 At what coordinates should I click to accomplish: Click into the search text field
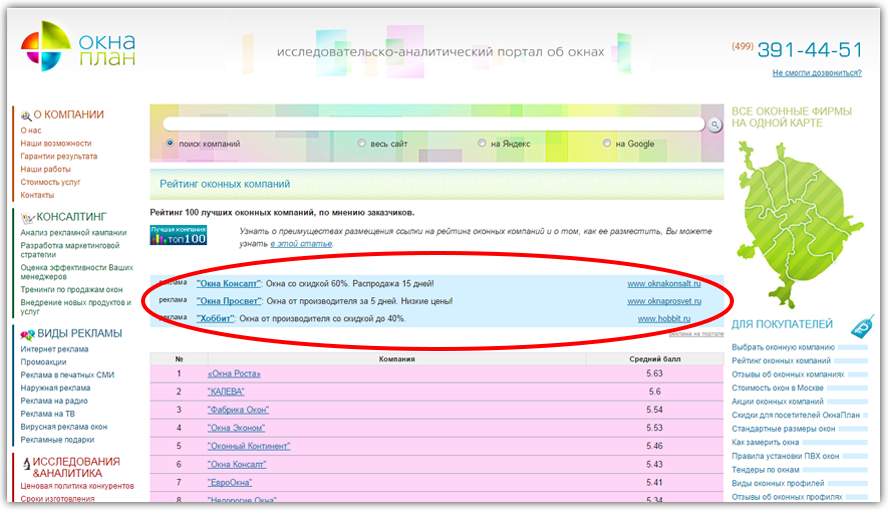click(435, 124)
